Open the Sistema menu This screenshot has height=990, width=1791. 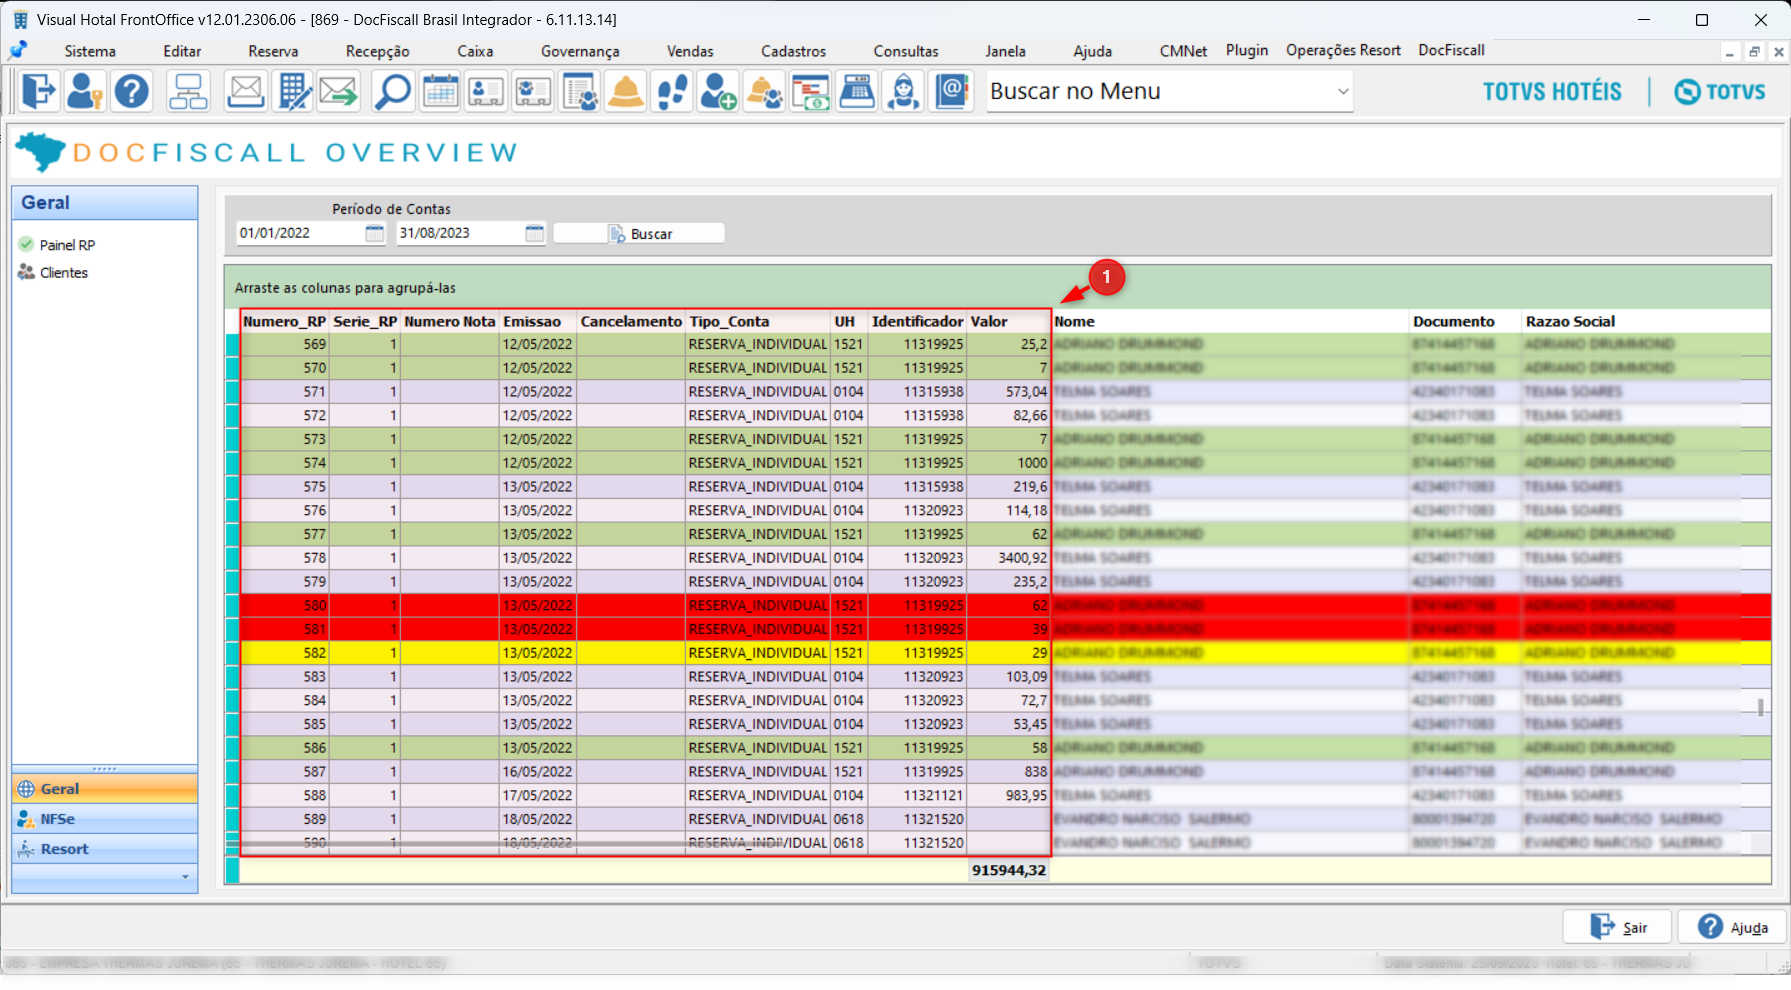coord(90,51)
